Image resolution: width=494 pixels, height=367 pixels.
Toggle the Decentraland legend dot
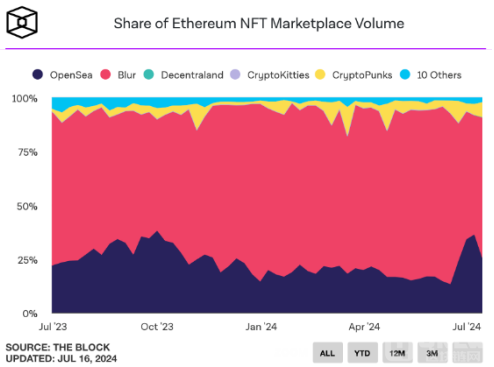coord(149,74)
